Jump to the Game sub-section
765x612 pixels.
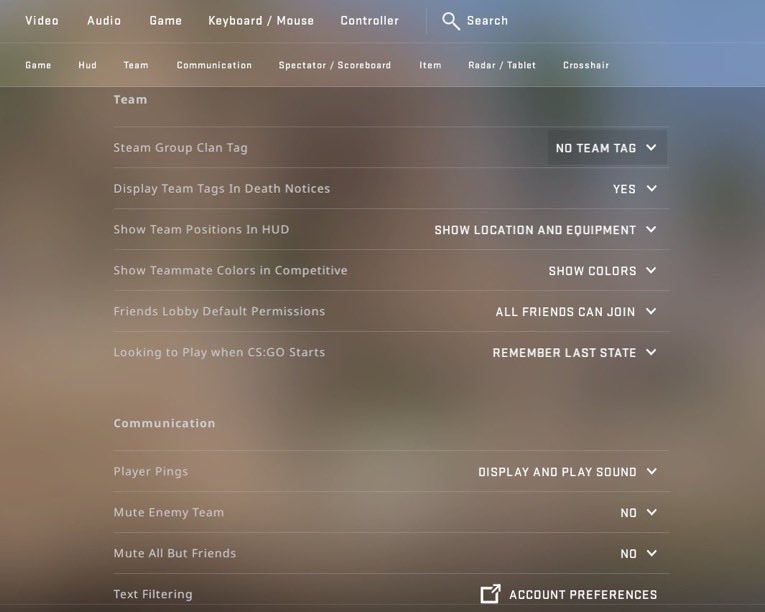(38, 65)
